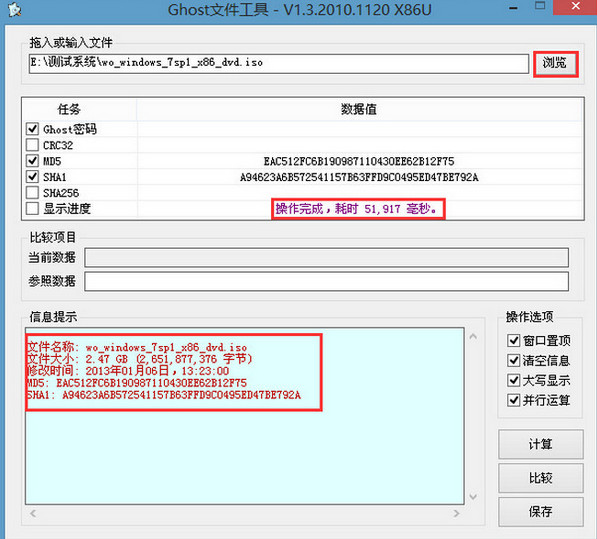Check the 显示进度 option
Viewport: 597px width, 539px height.
pyautogui.click(x=32, y=209)
